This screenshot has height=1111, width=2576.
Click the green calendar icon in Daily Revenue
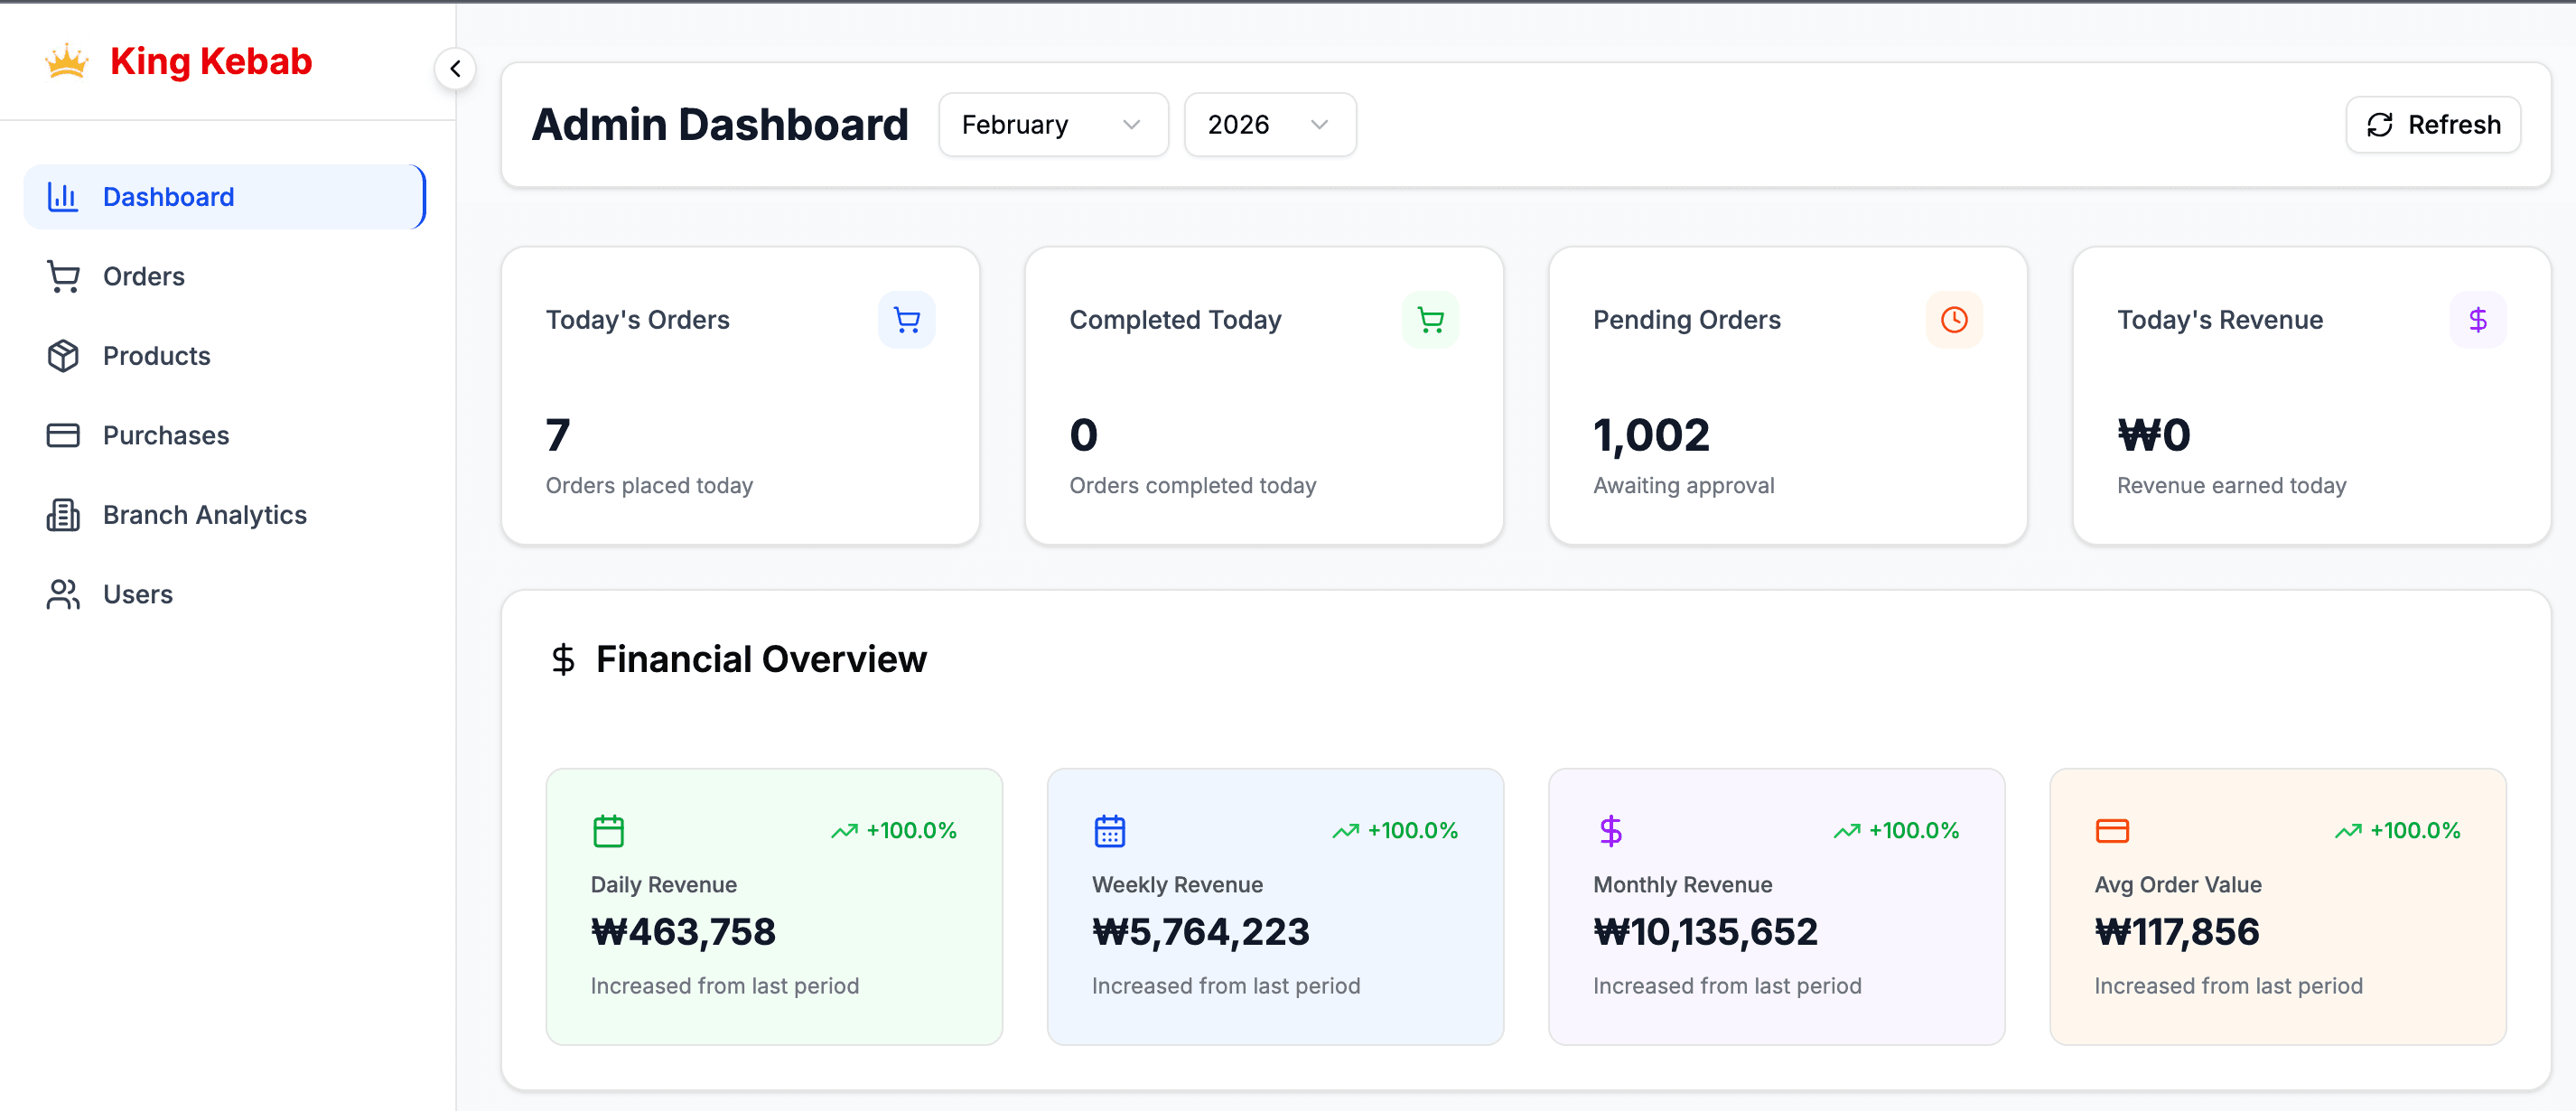[608, 831]
